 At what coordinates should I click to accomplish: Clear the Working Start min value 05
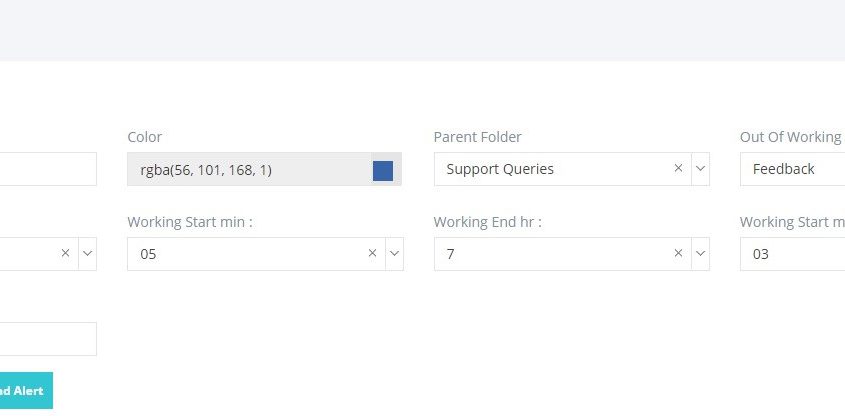tap(372, 253)
